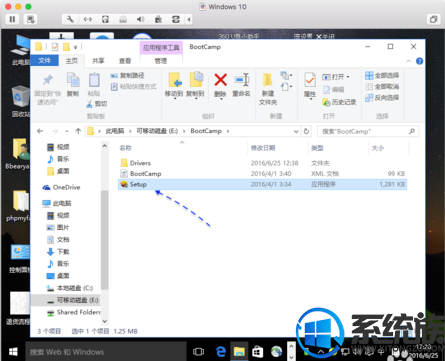
Task: Collapse the ribbon with the chevron
Action: click(408, 61)
